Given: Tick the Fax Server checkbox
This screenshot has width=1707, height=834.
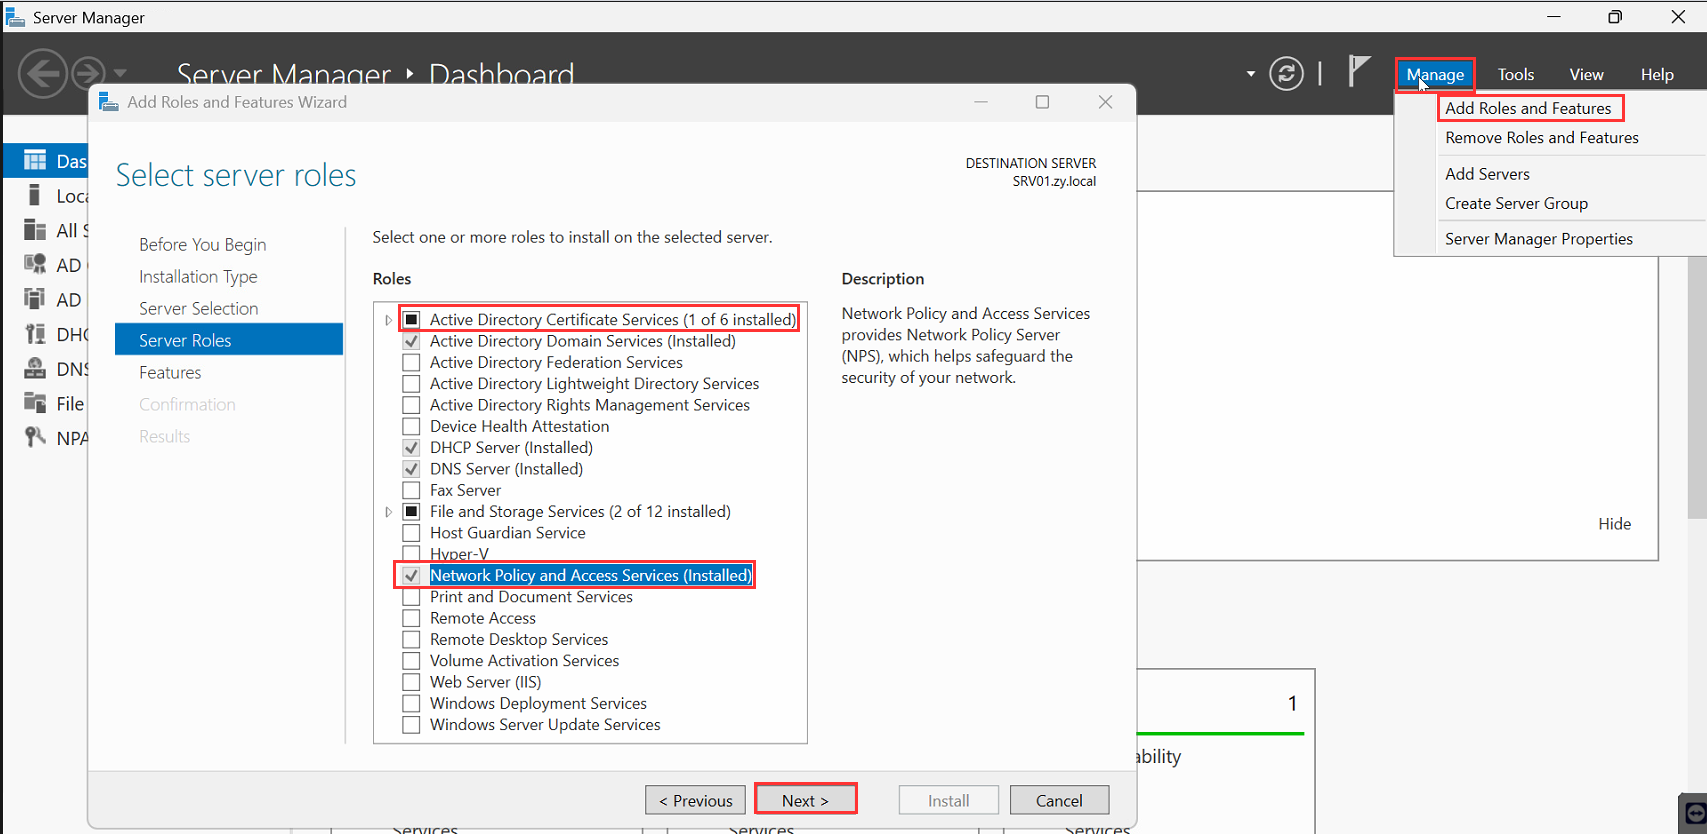Looking at the screenshot, I should 411,491.
